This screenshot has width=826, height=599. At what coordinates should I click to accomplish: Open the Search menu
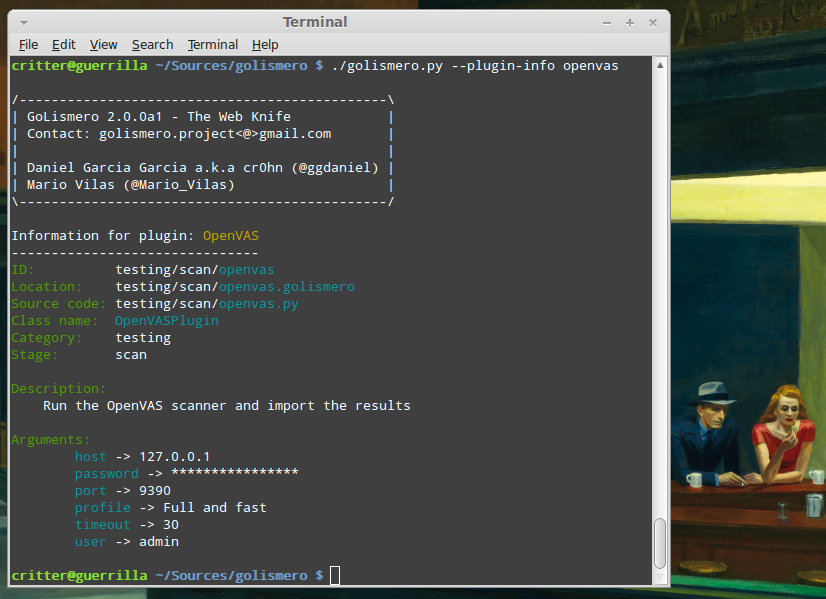pyautogui.click(x=152, y=44)
